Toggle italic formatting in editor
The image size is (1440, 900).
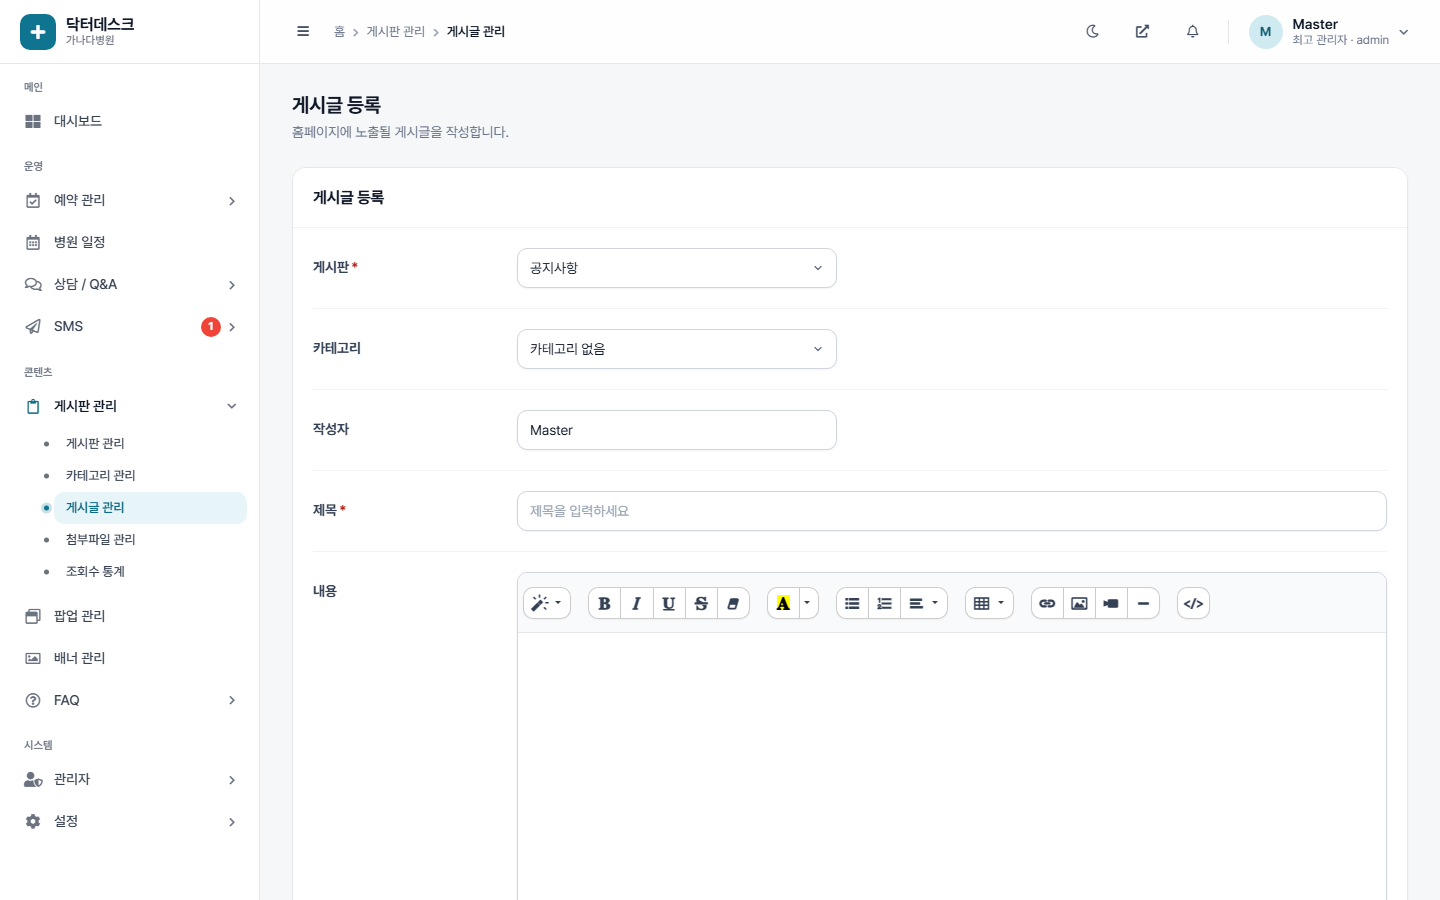[x=636, y=603]
